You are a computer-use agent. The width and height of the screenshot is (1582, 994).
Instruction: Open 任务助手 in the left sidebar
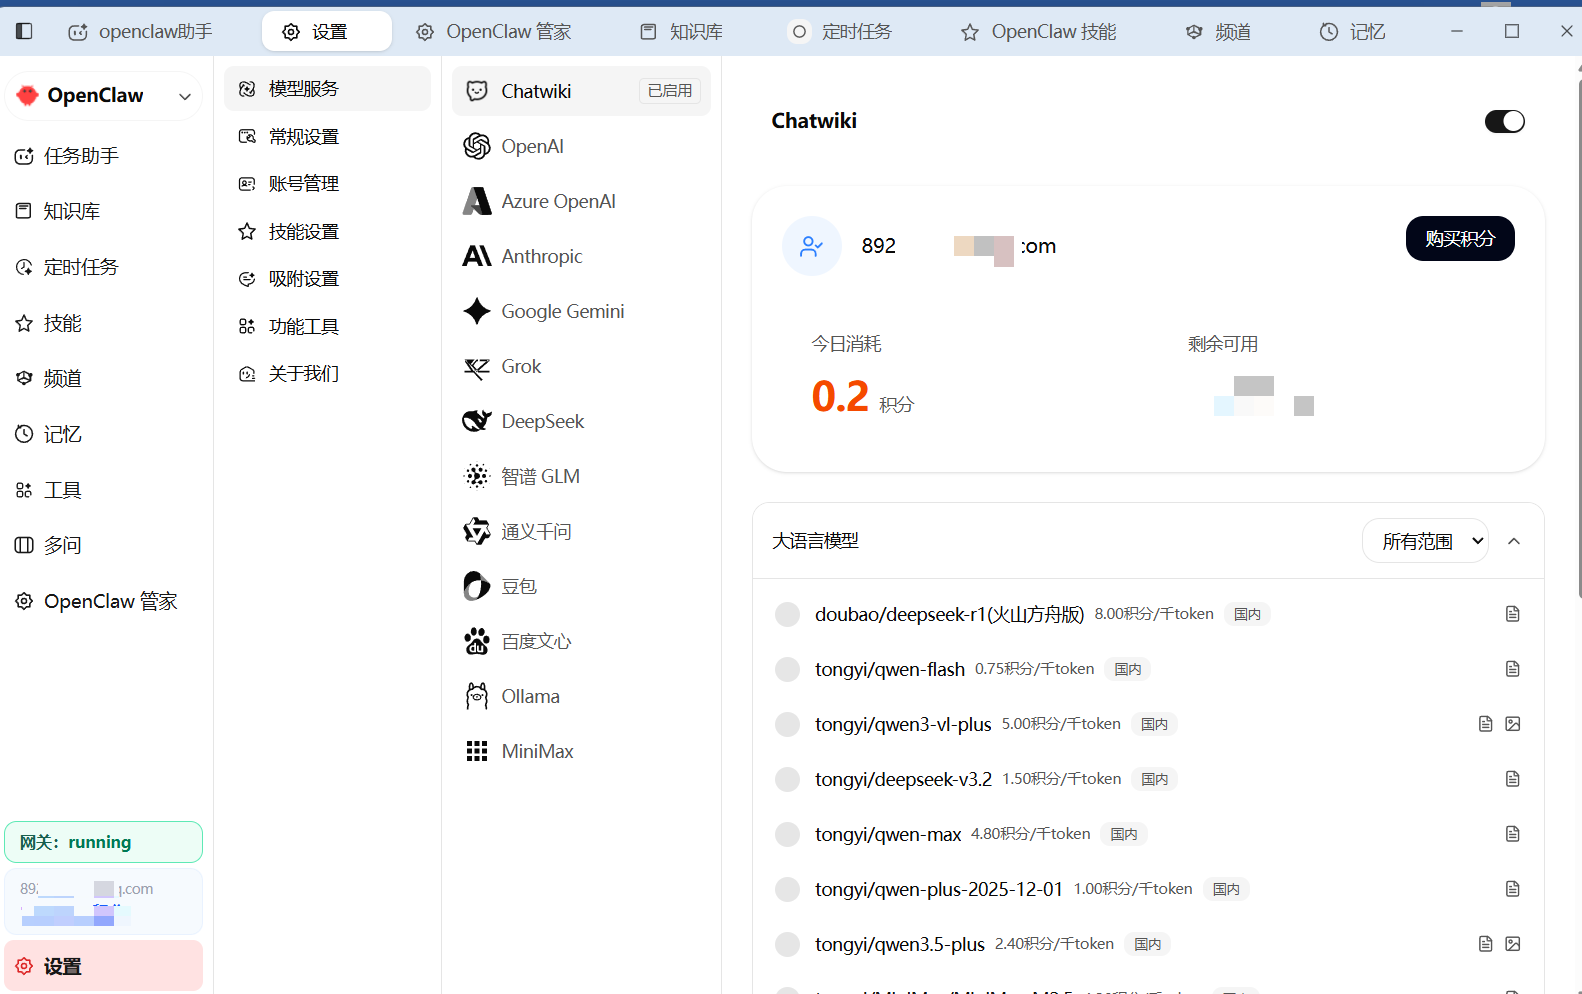pos(104,156)
